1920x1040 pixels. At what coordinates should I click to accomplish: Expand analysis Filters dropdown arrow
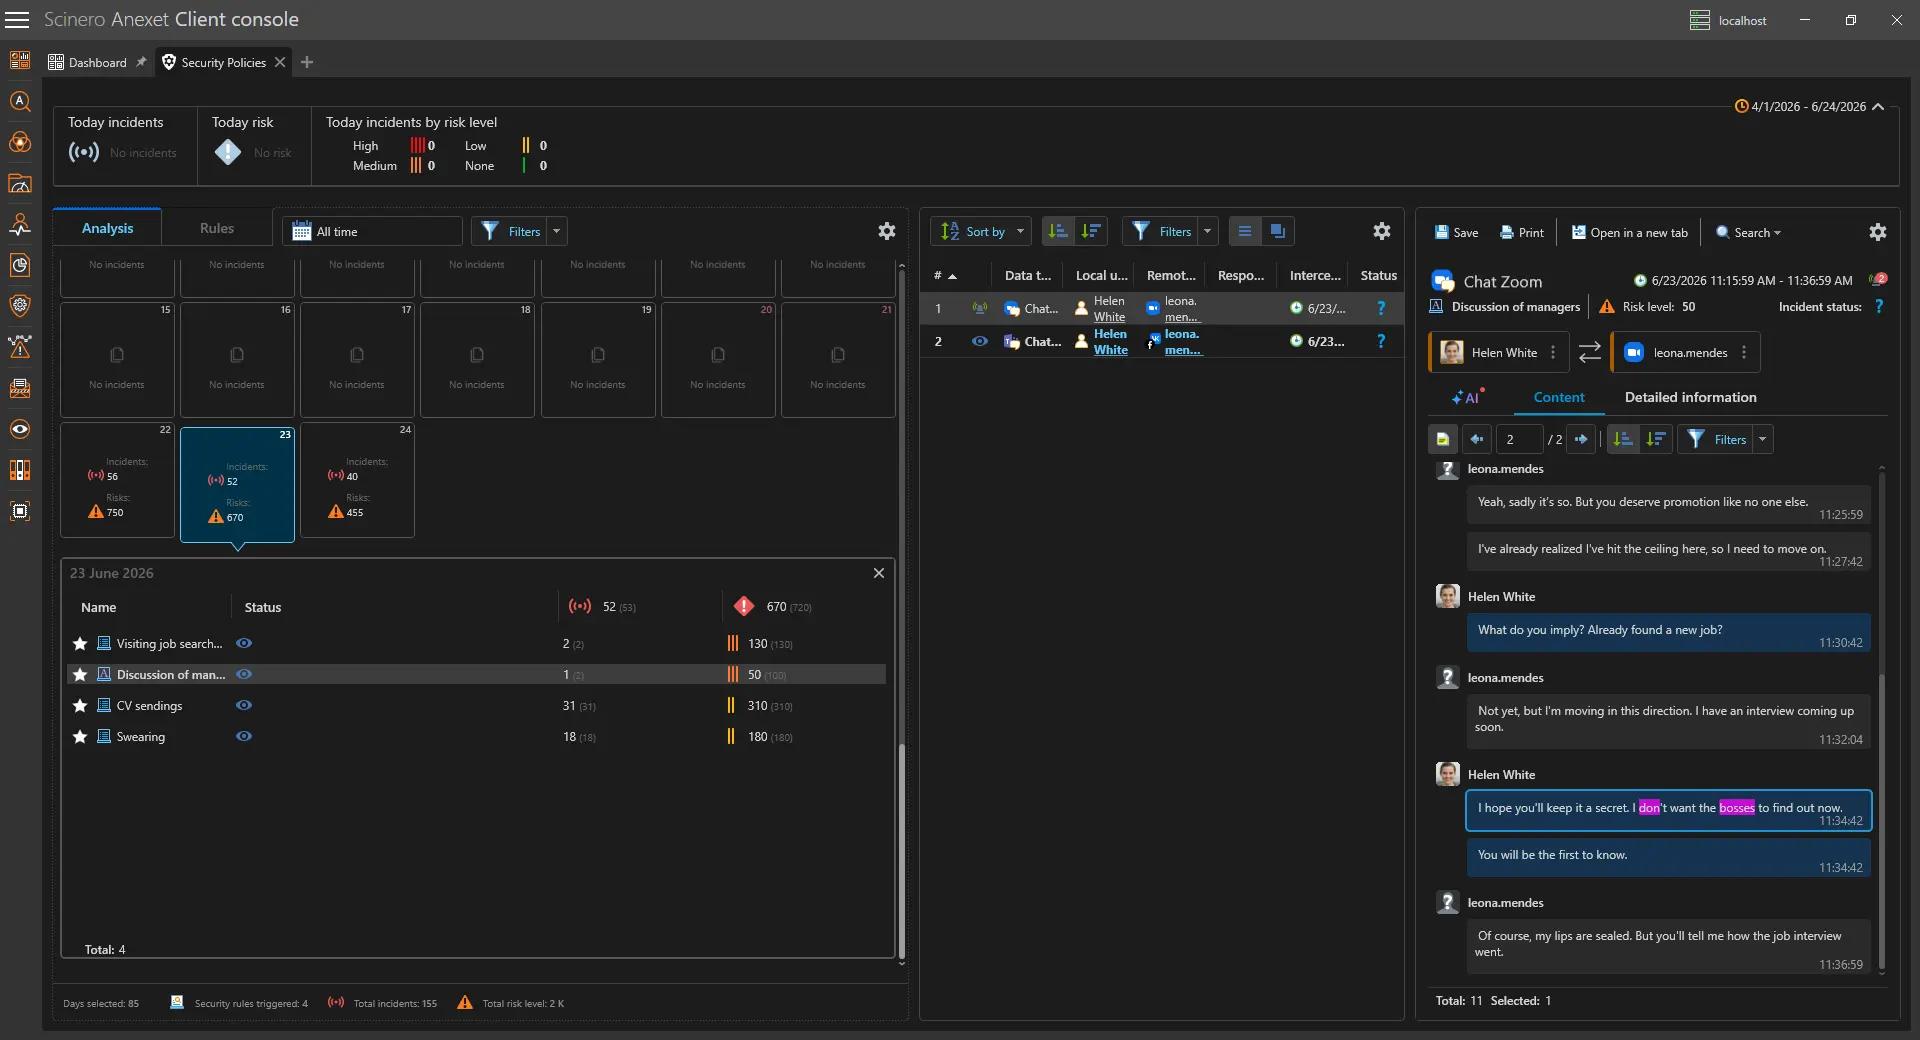click(x=557, y=232)
